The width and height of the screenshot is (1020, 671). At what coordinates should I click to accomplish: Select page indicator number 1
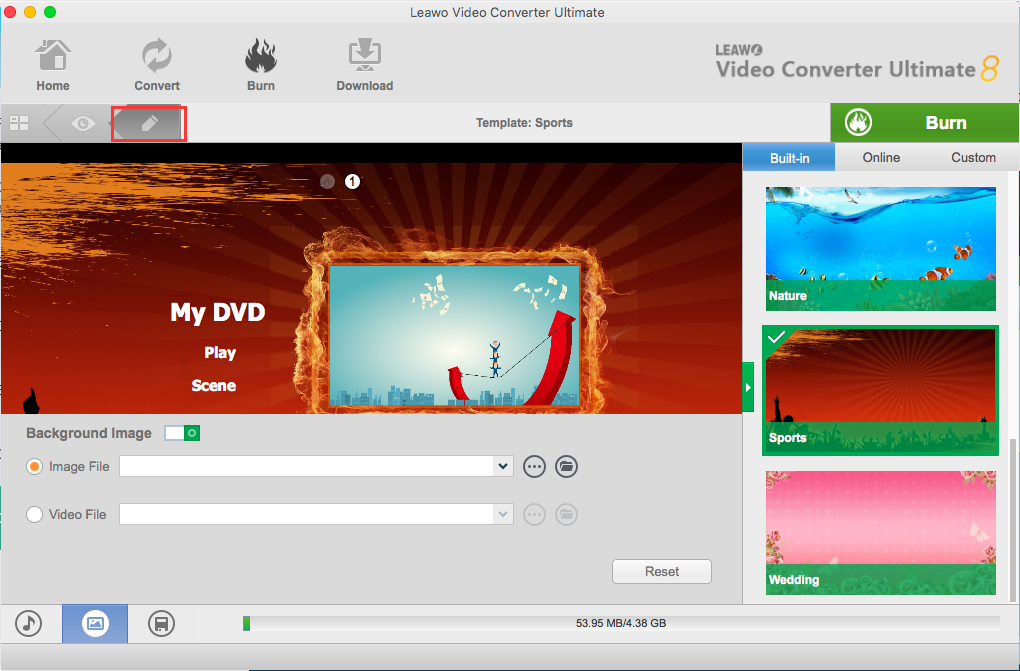coord(352,182)
